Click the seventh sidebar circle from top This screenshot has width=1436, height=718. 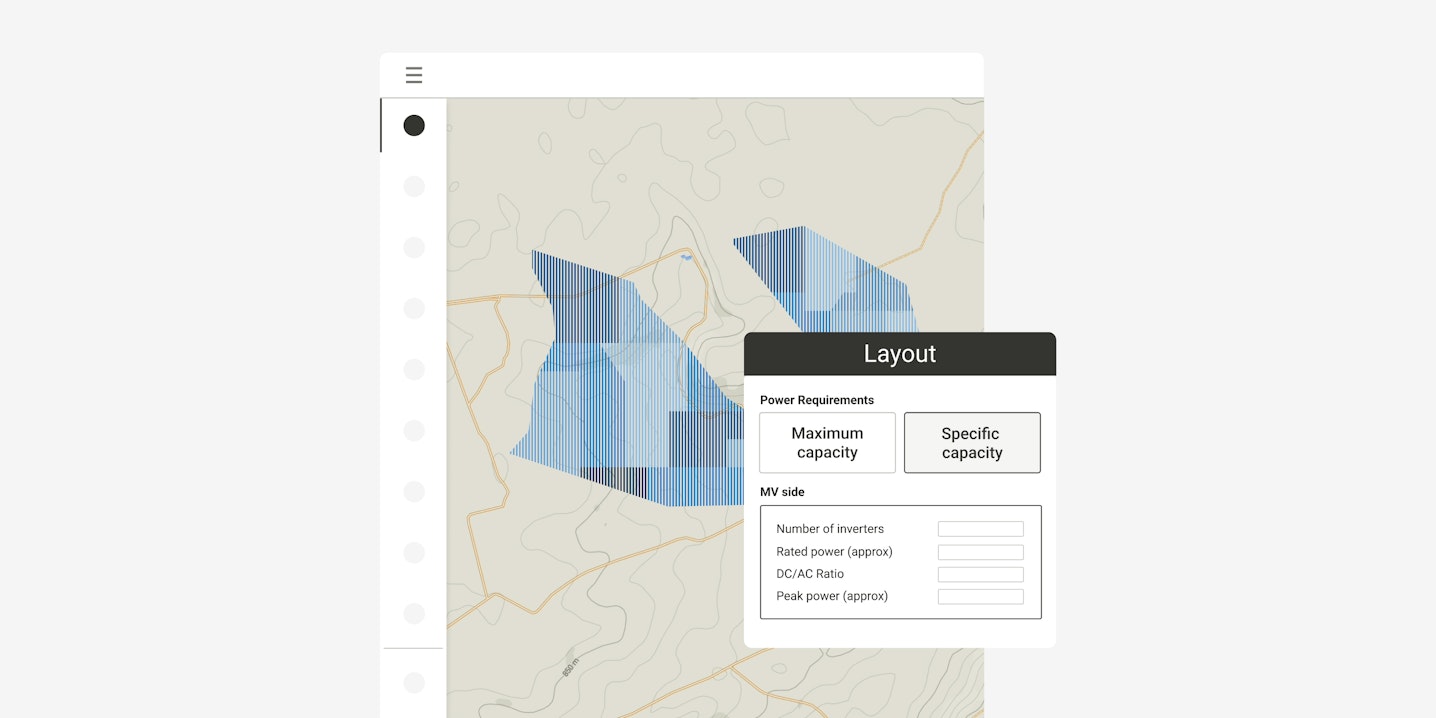click(x=414, y=492)
